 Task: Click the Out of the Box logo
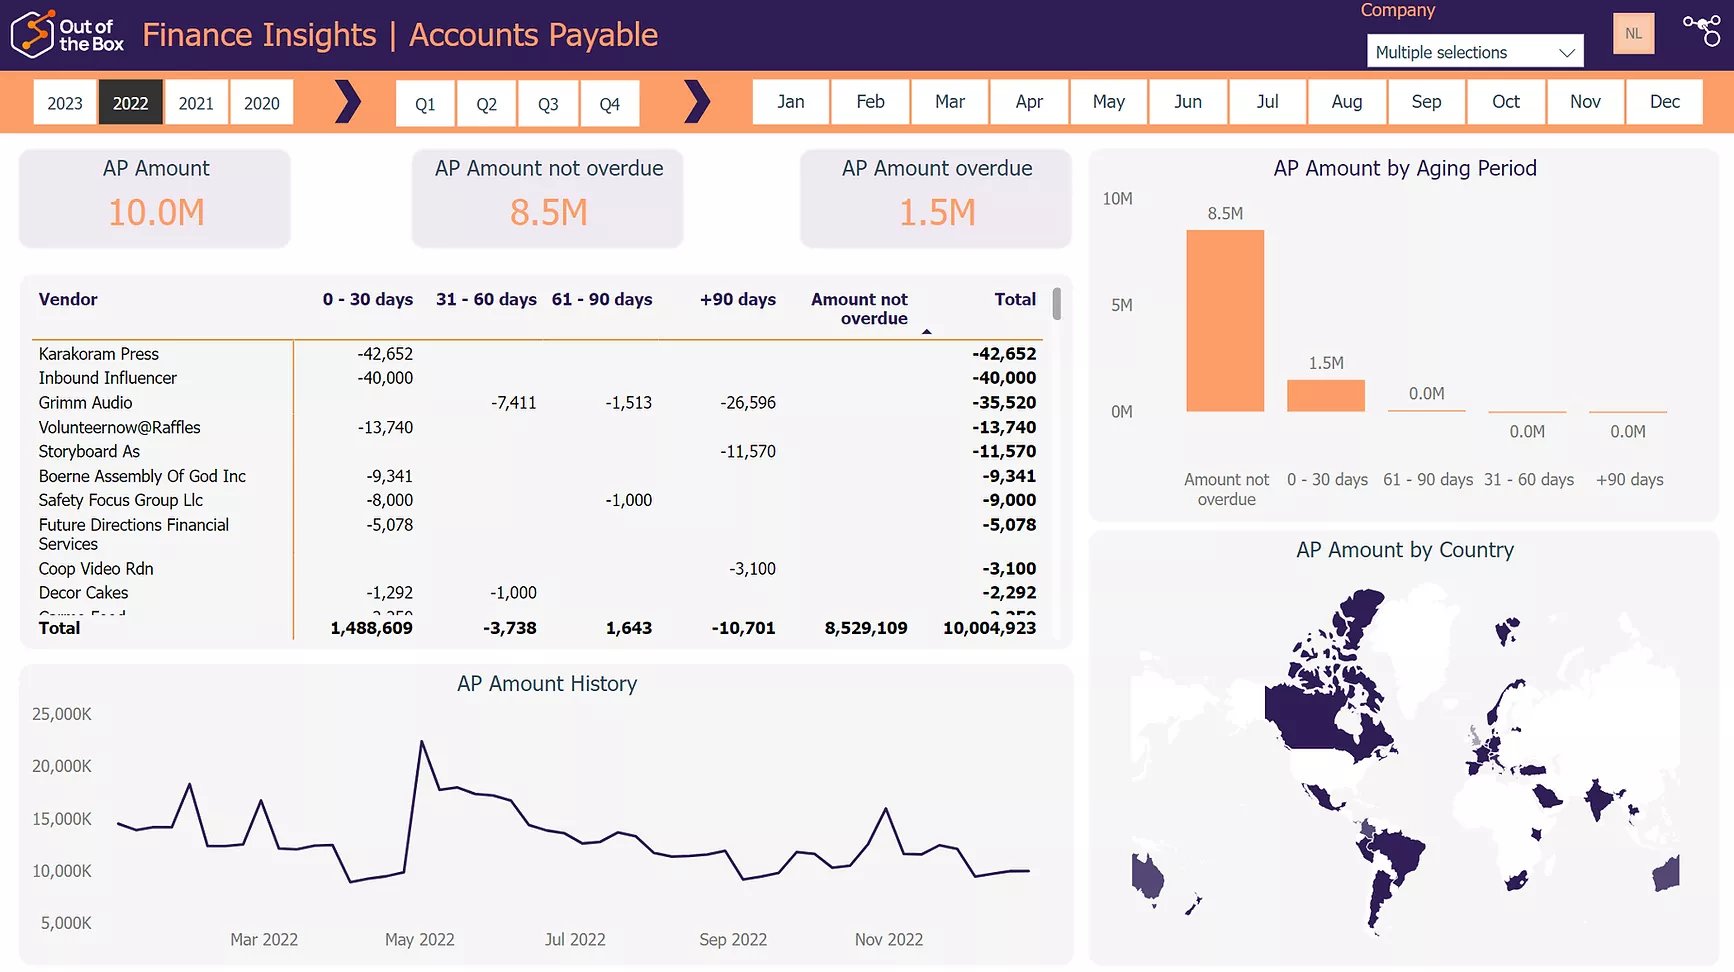pyautogui.click(x=67, y=34)
